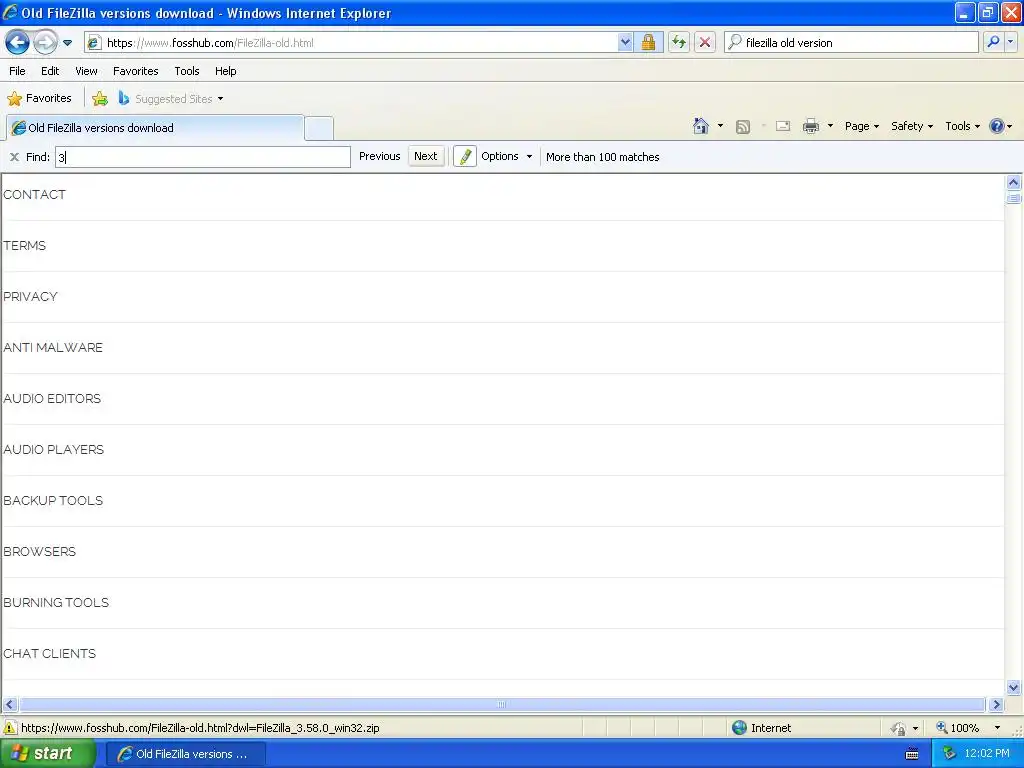Click the RSS feeds icon
The image size is (1024, 768).
coord(743,127)
